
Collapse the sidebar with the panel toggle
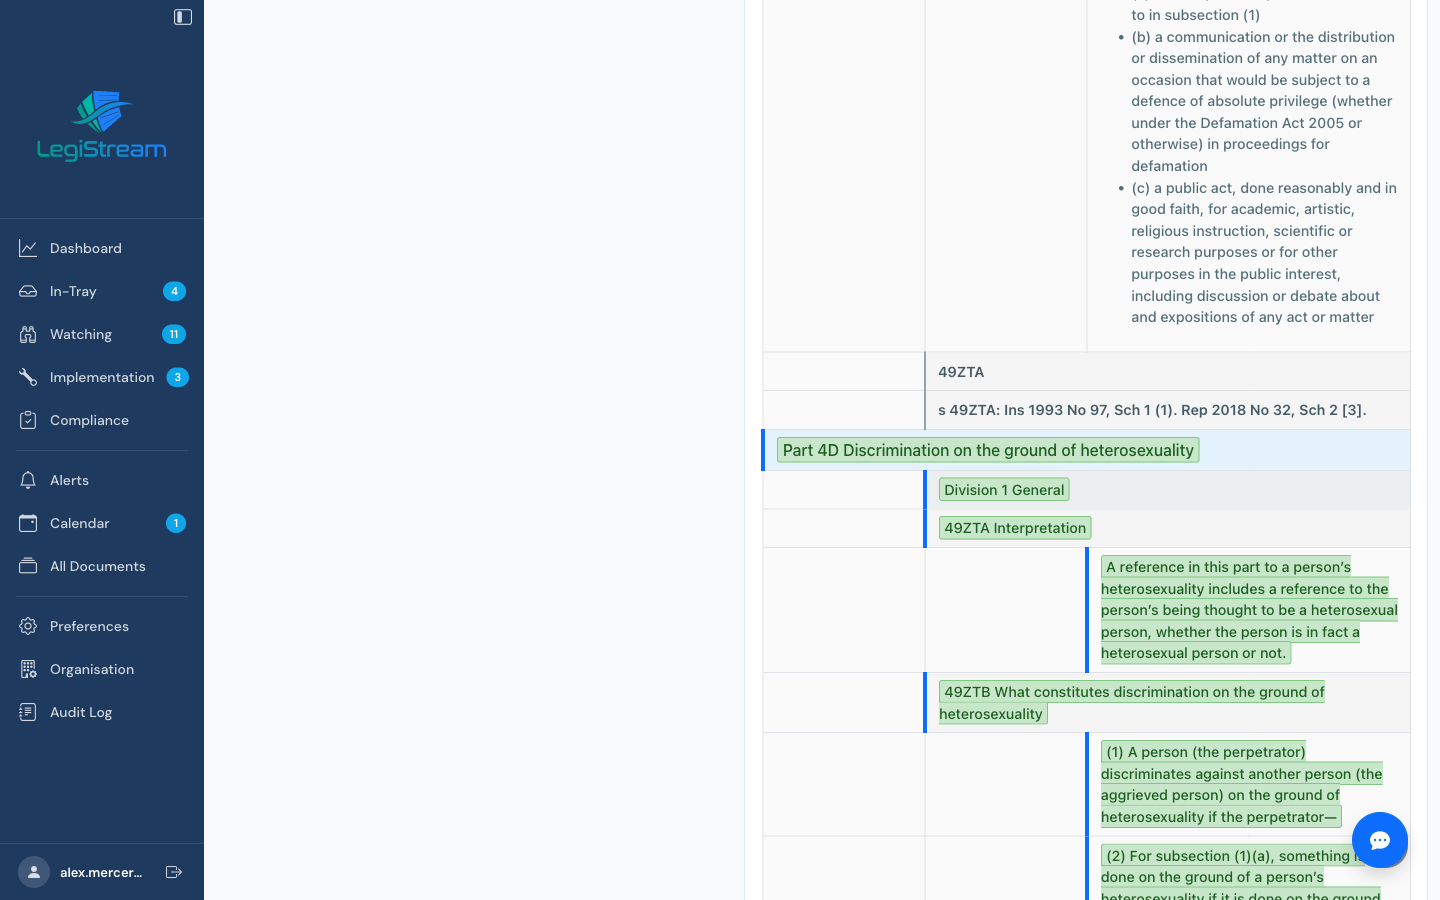click(182, 16)
